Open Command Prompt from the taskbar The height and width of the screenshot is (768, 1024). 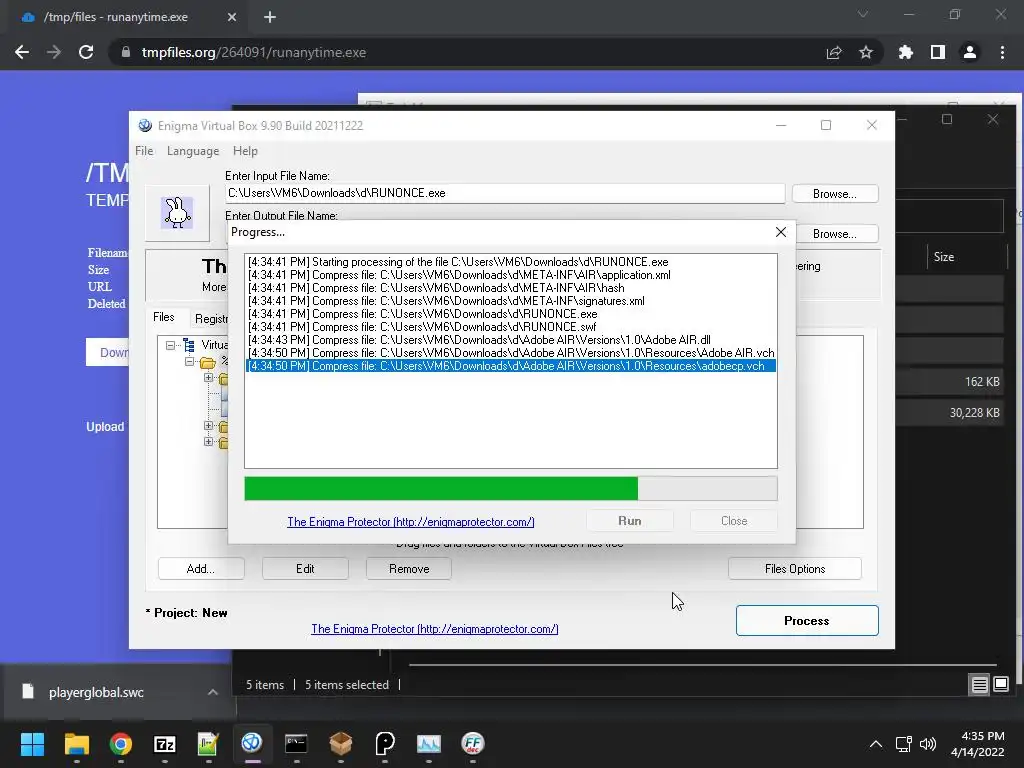[296, 744]
